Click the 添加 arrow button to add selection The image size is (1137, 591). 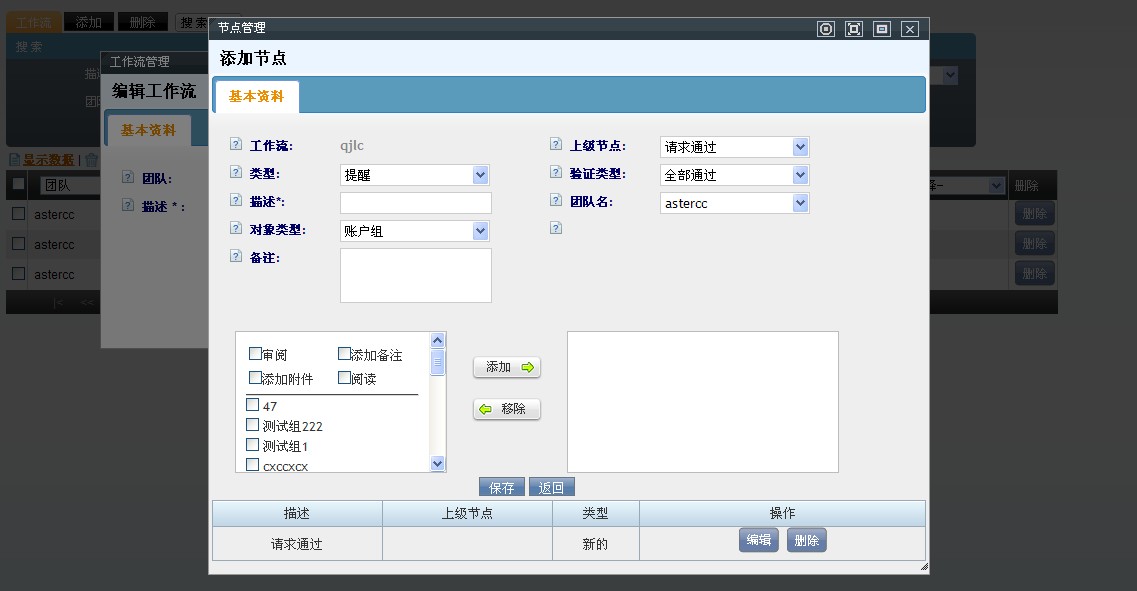pyautogui.click(x=507, y=368)
